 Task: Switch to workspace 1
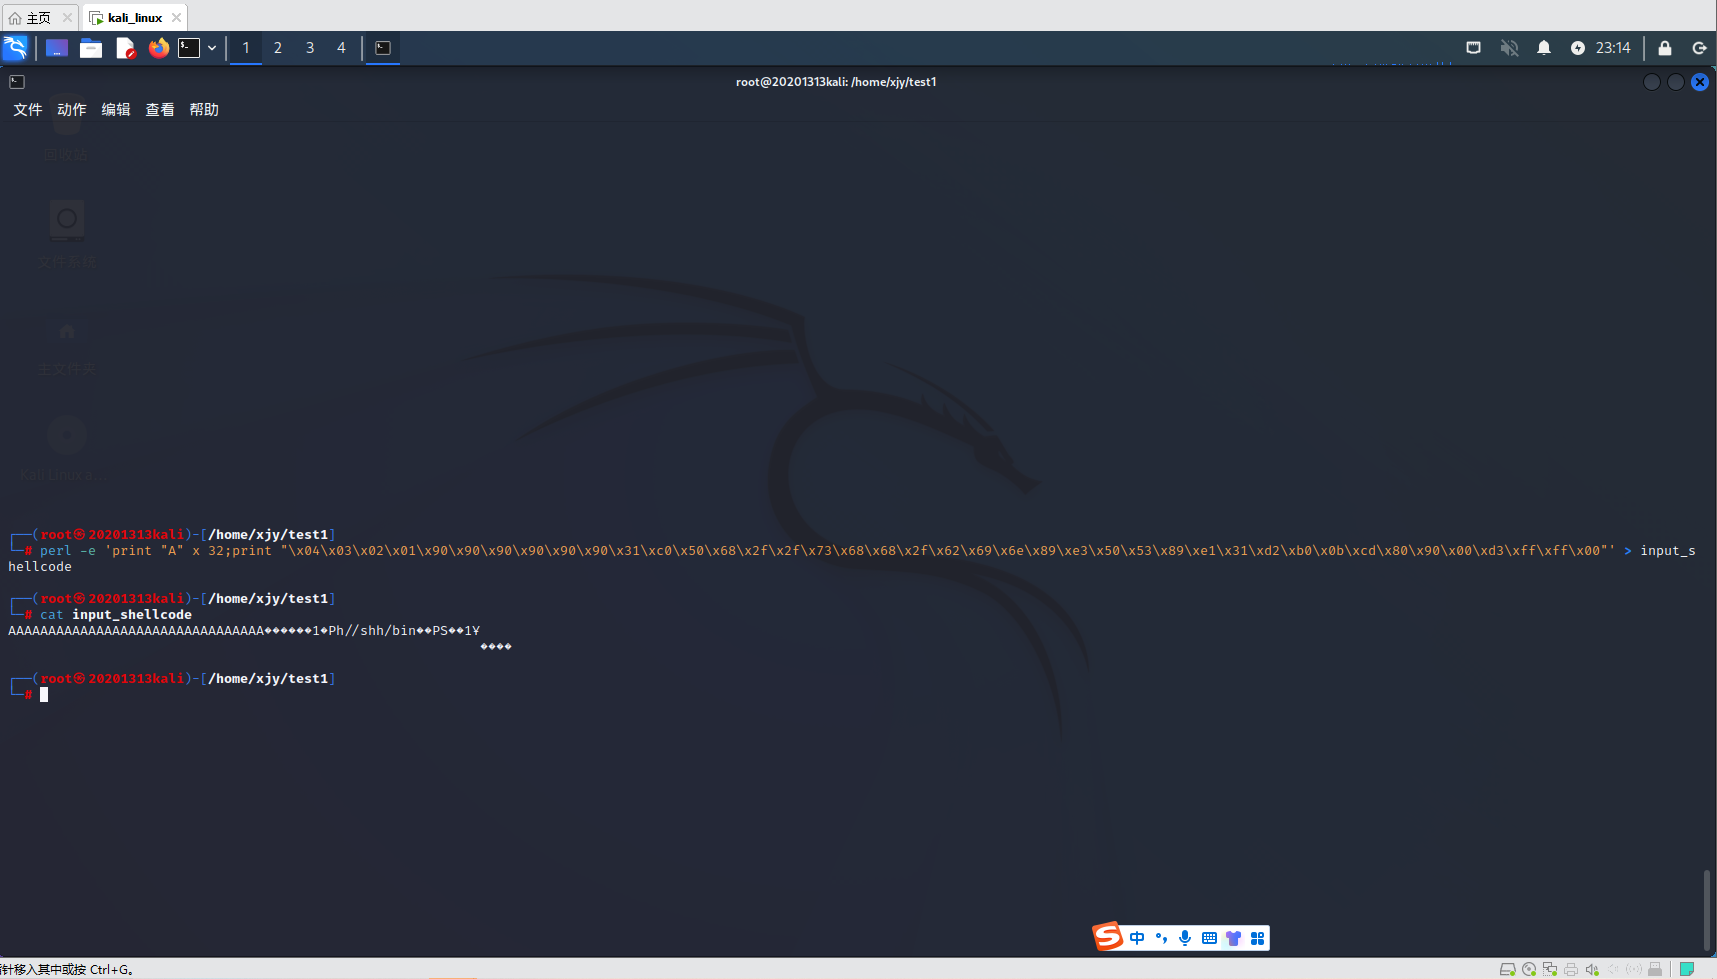tap(246, 48)
